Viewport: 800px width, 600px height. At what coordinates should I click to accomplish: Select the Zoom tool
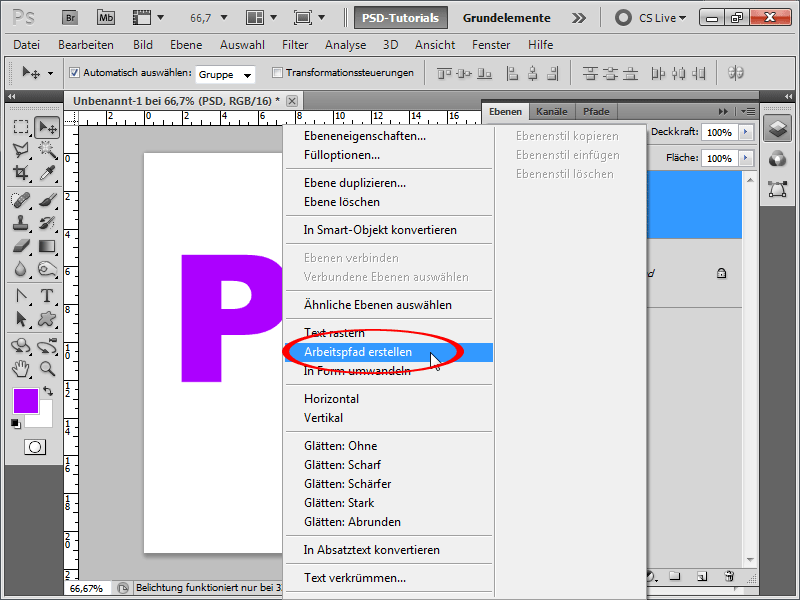(x=47, y=369)
